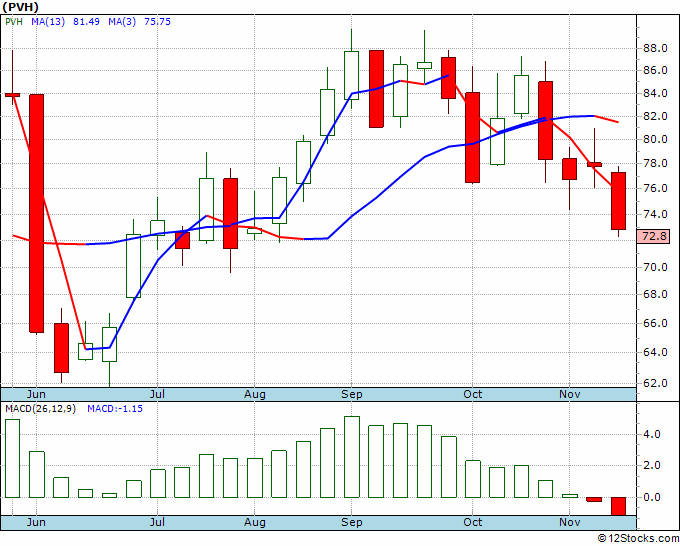This screenshot has height=546, width=680.
Task: Click the 4.0 MACD axis label
Action: point(652,434)
